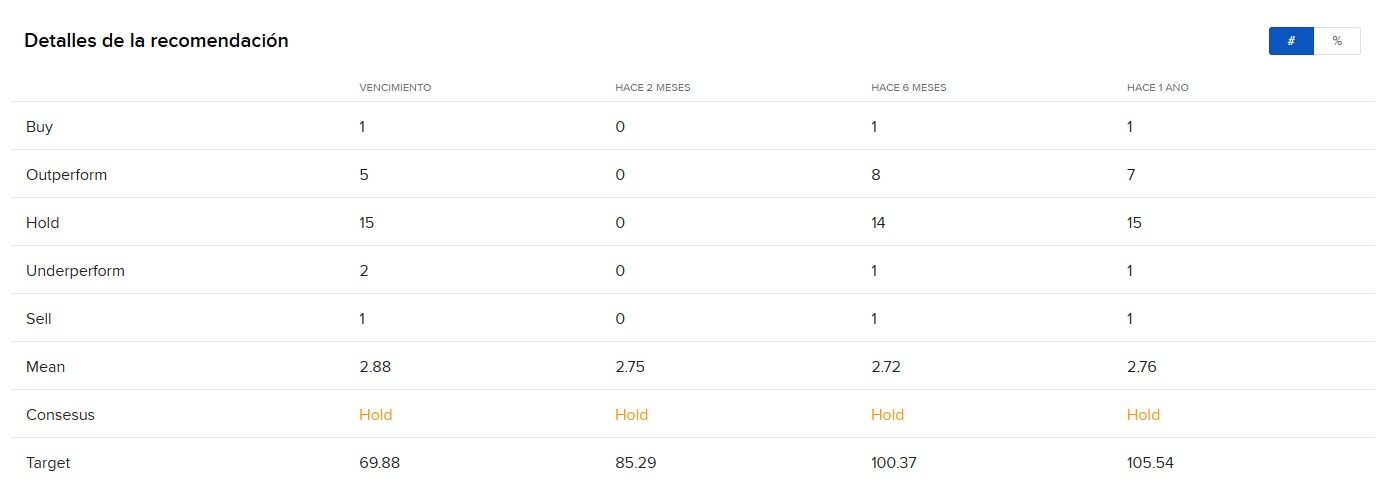Select the Buy row label
The height and width of the screenshot is (498, 1382).
(x=39, y=127)
